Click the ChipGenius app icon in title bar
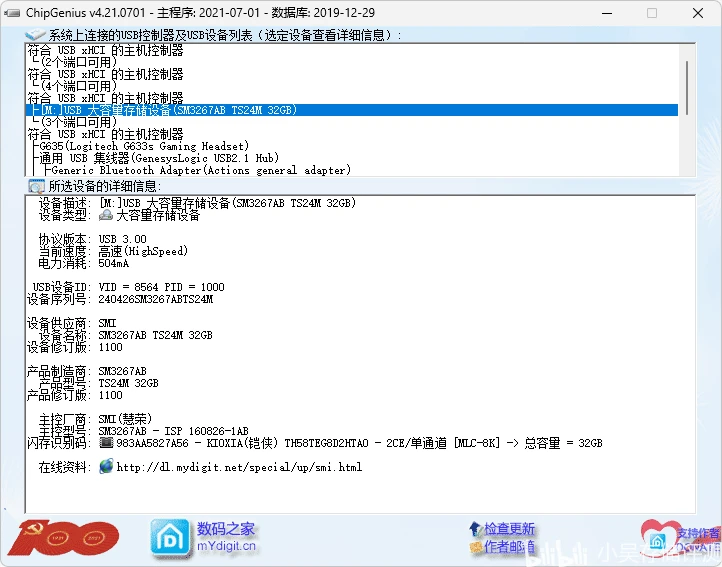 [x=12, y=13]
